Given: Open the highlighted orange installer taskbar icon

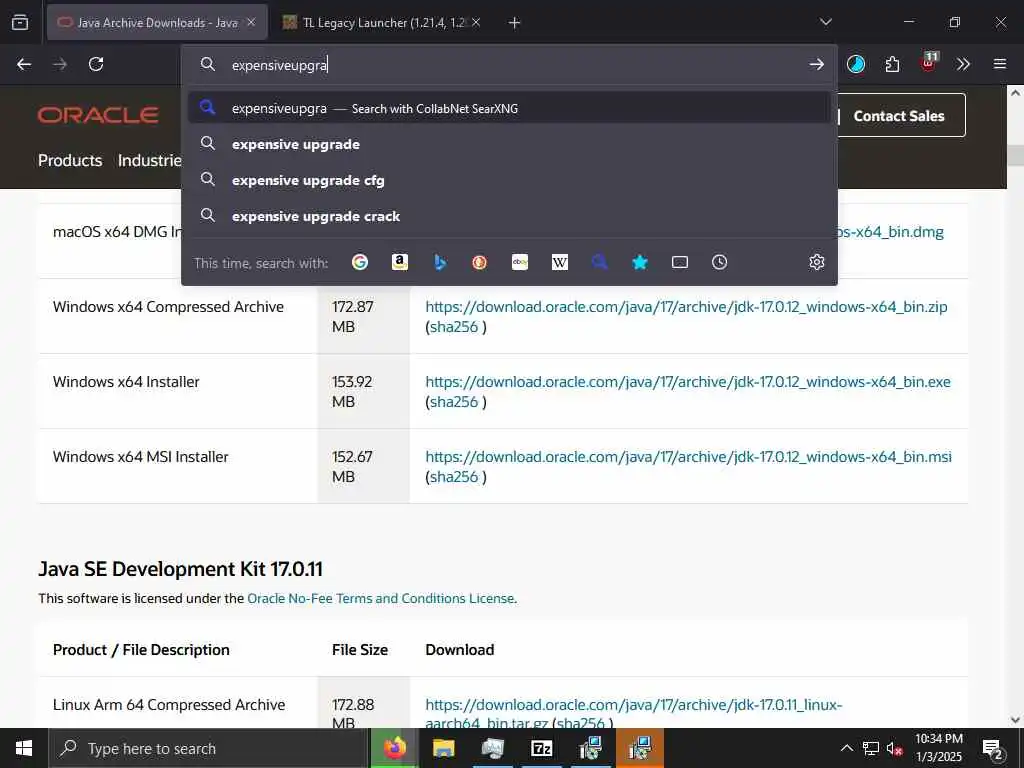Looking at the screenshot, I should pyautogui.click(x=640, y=748).
